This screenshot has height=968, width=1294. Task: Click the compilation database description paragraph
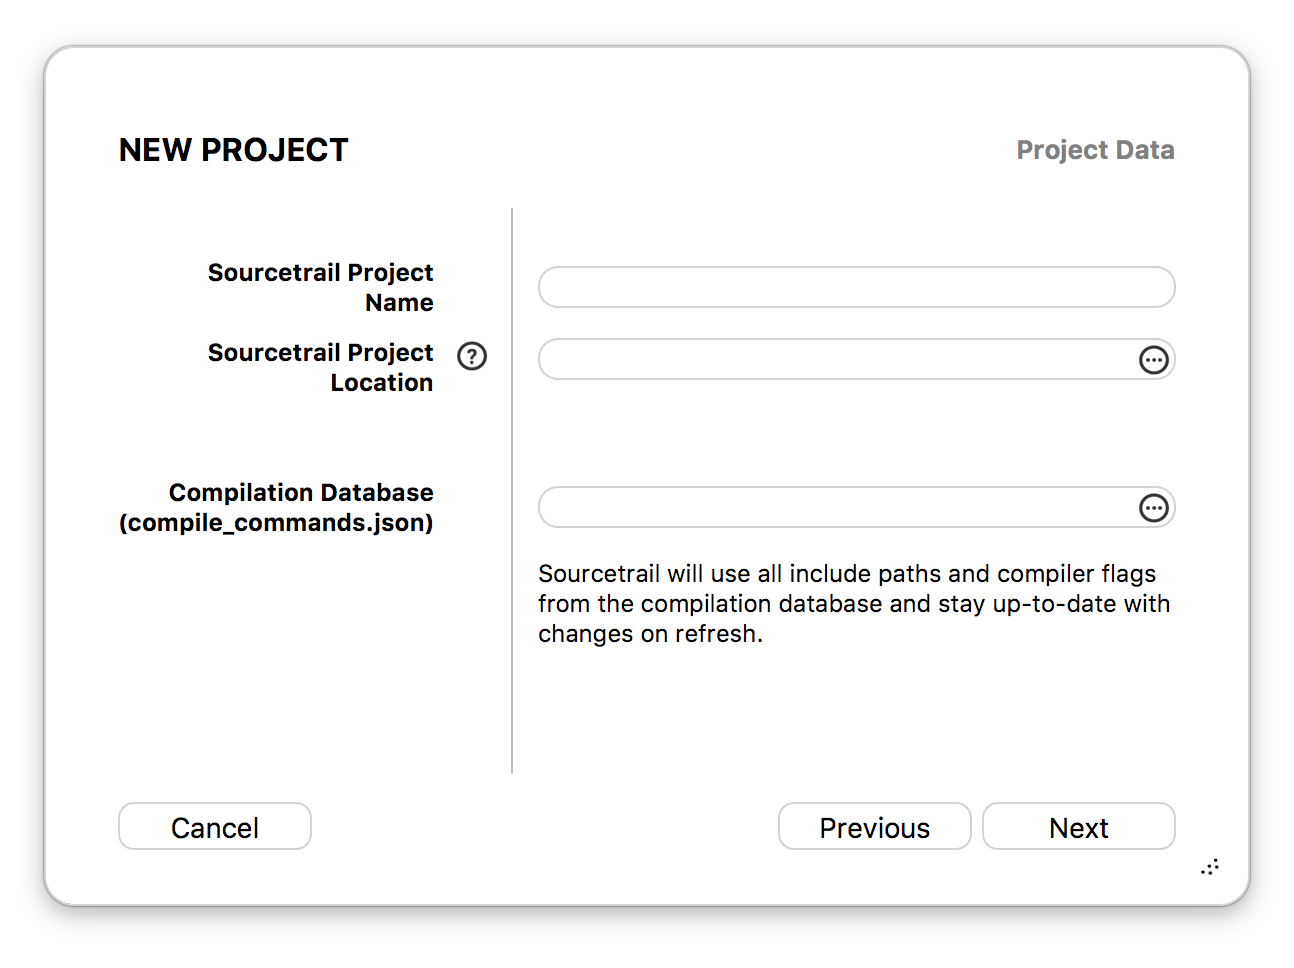[854, 603]
